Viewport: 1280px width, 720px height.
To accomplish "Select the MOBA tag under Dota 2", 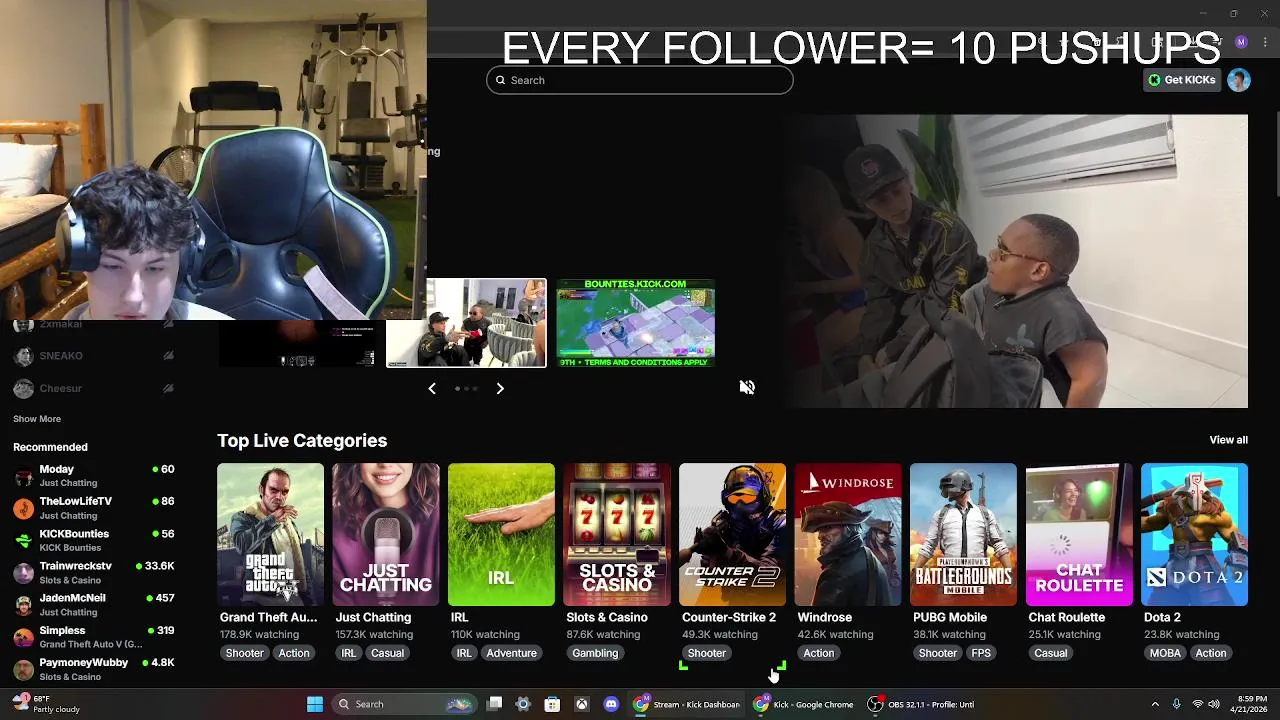I will click(1165, 653).
